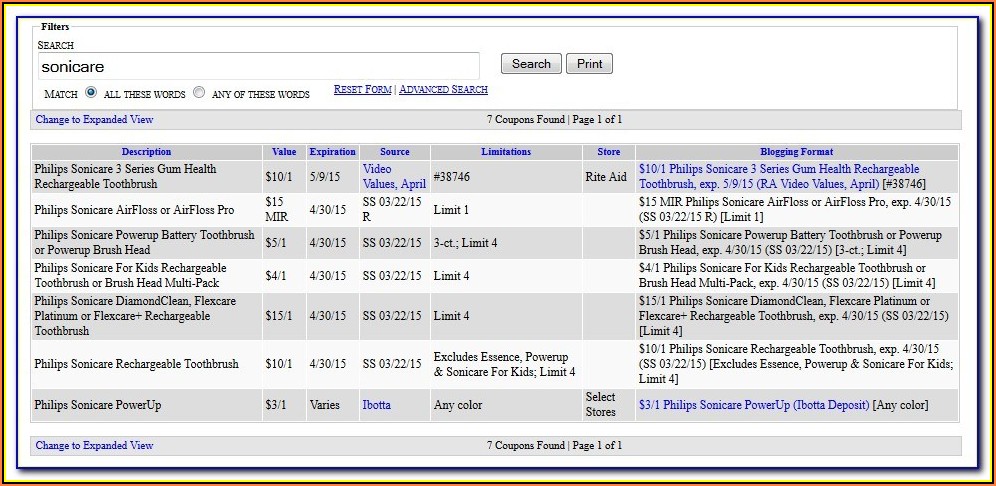Sort by the Limitations column header

tap(506, 152)
